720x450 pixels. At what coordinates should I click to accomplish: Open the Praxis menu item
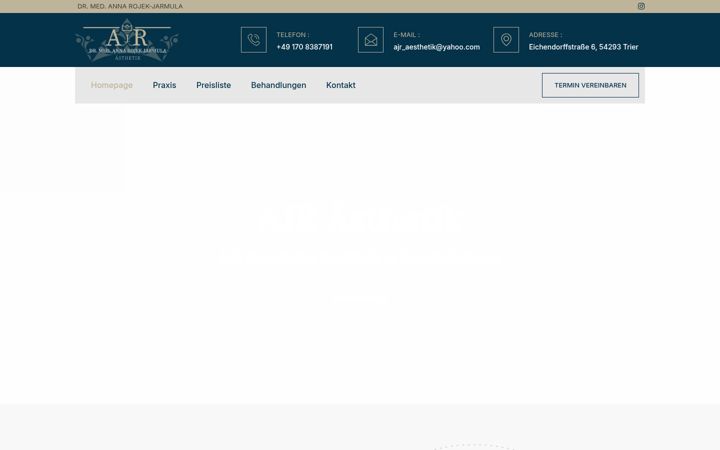pos(164,85)
